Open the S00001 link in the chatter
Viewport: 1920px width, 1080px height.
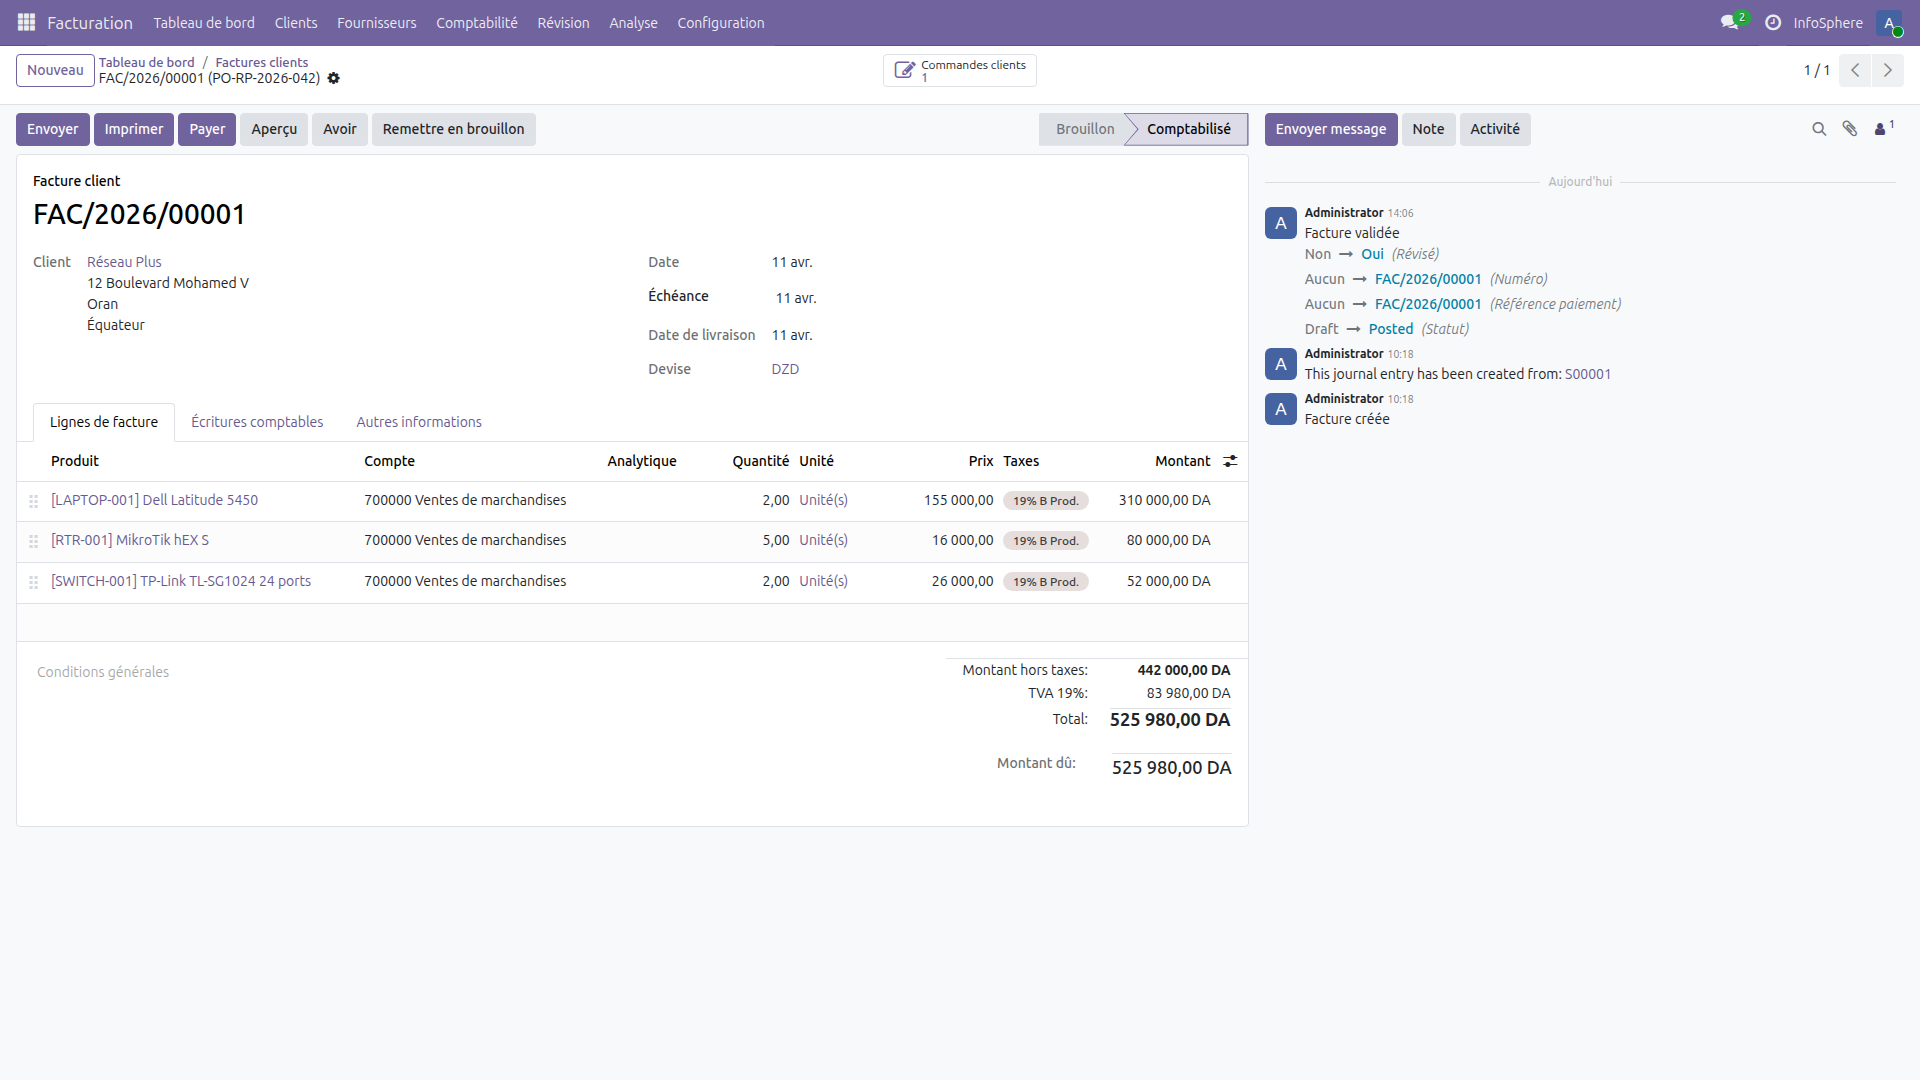pyautogui.click(x=1588, y=373)
